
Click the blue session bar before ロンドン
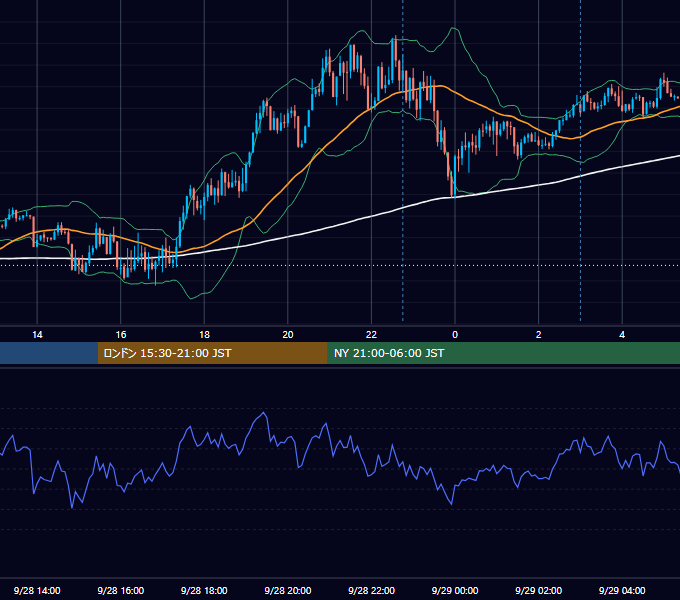click(x=49, y=353)
